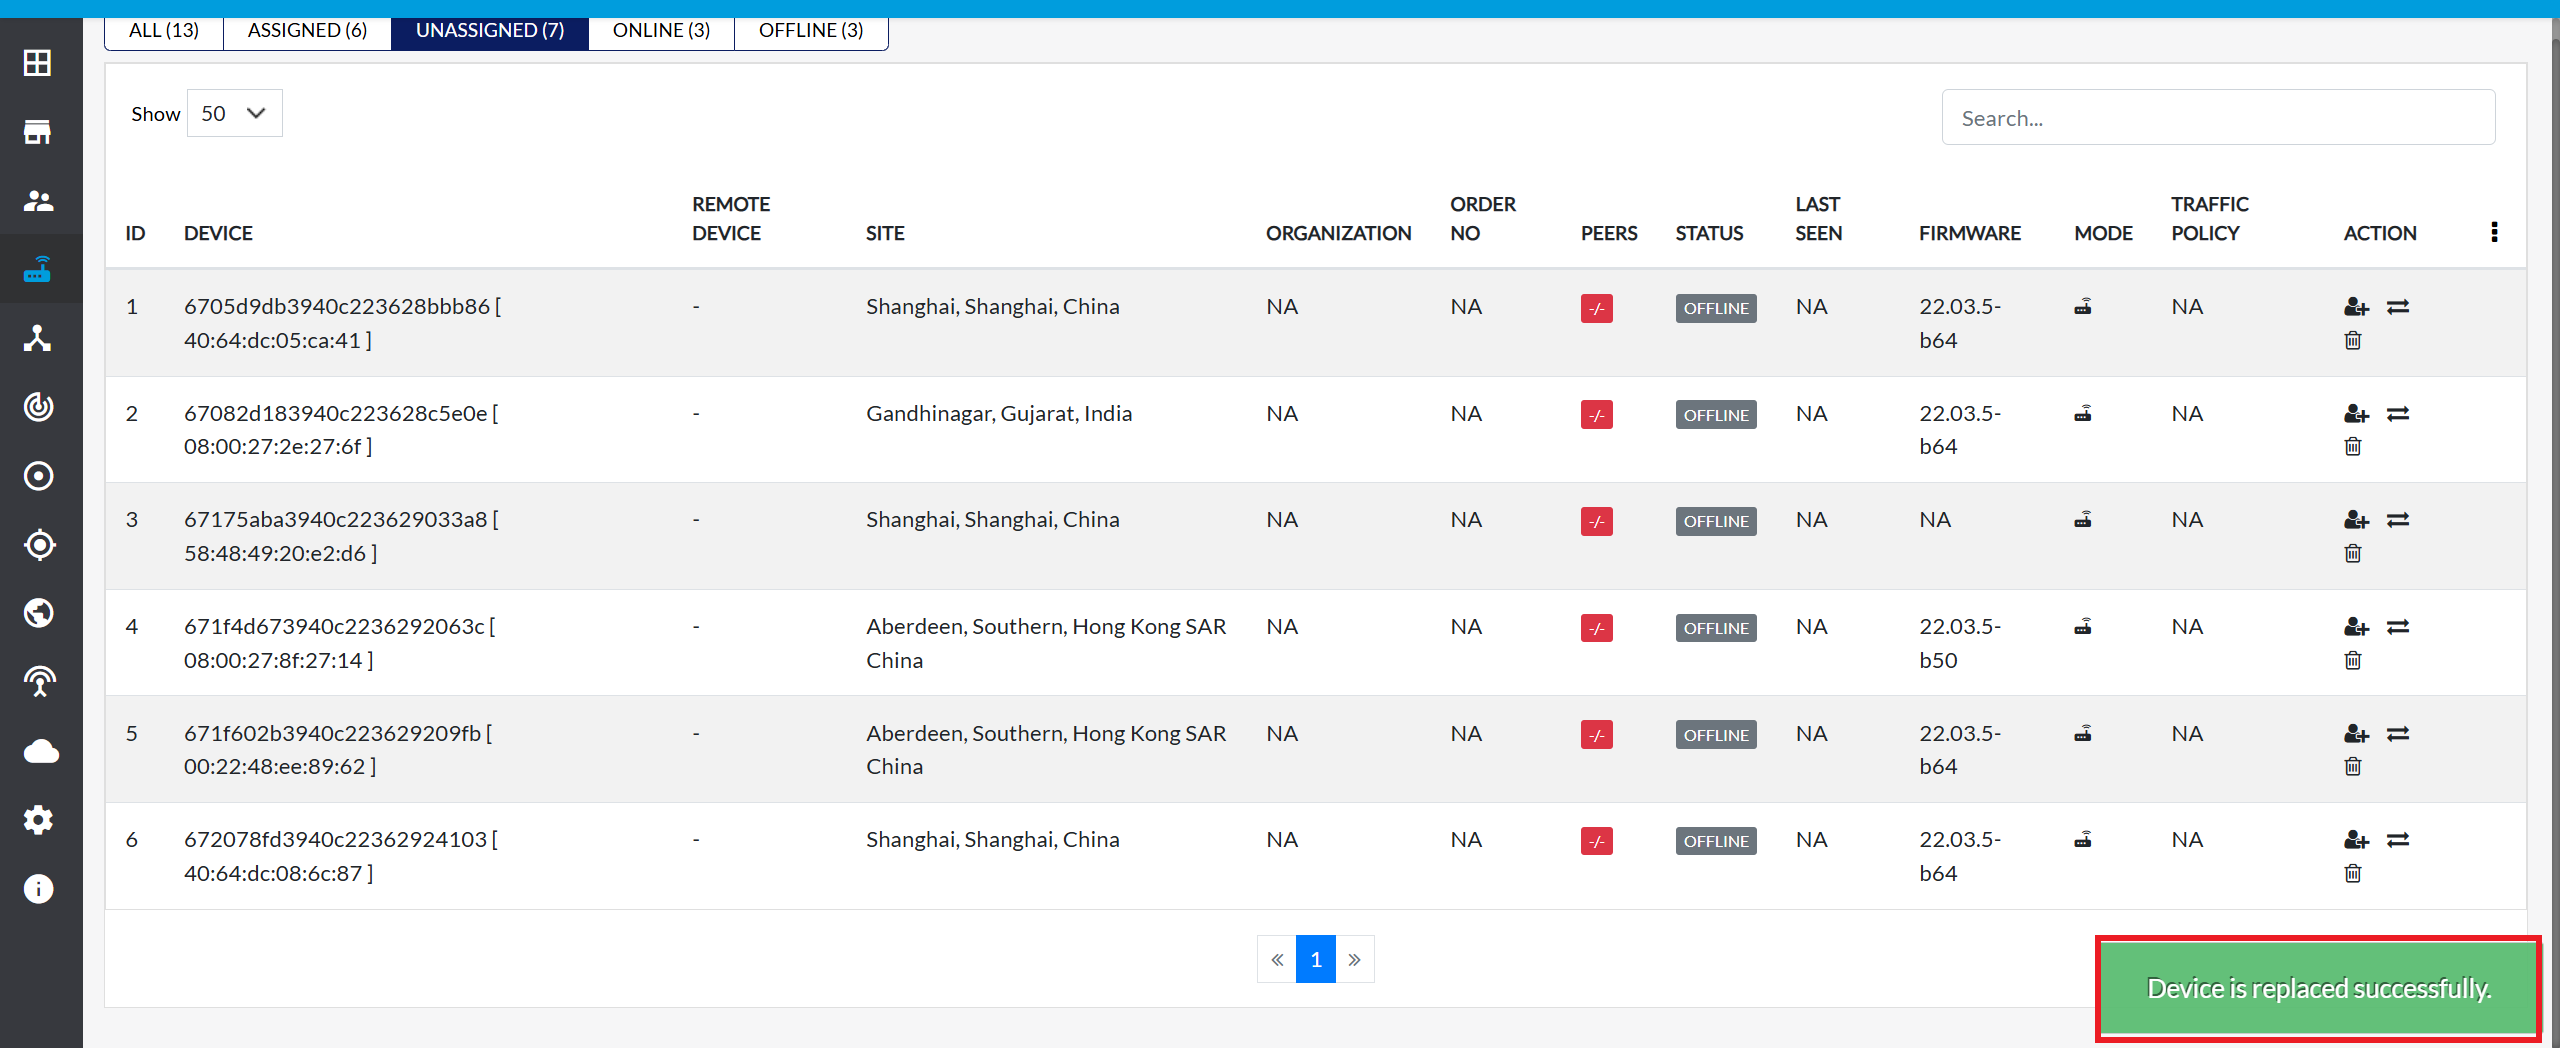Screen dimensions: 2560x1048
Task: Switch to the OFFLINE (3) tab
Action: [811, 30]
